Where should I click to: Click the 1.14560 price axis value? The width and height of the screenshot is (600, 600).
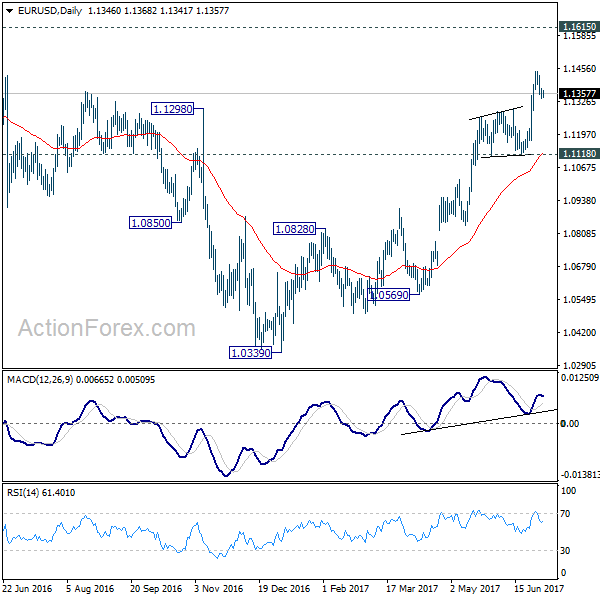[x=579, y=68]
